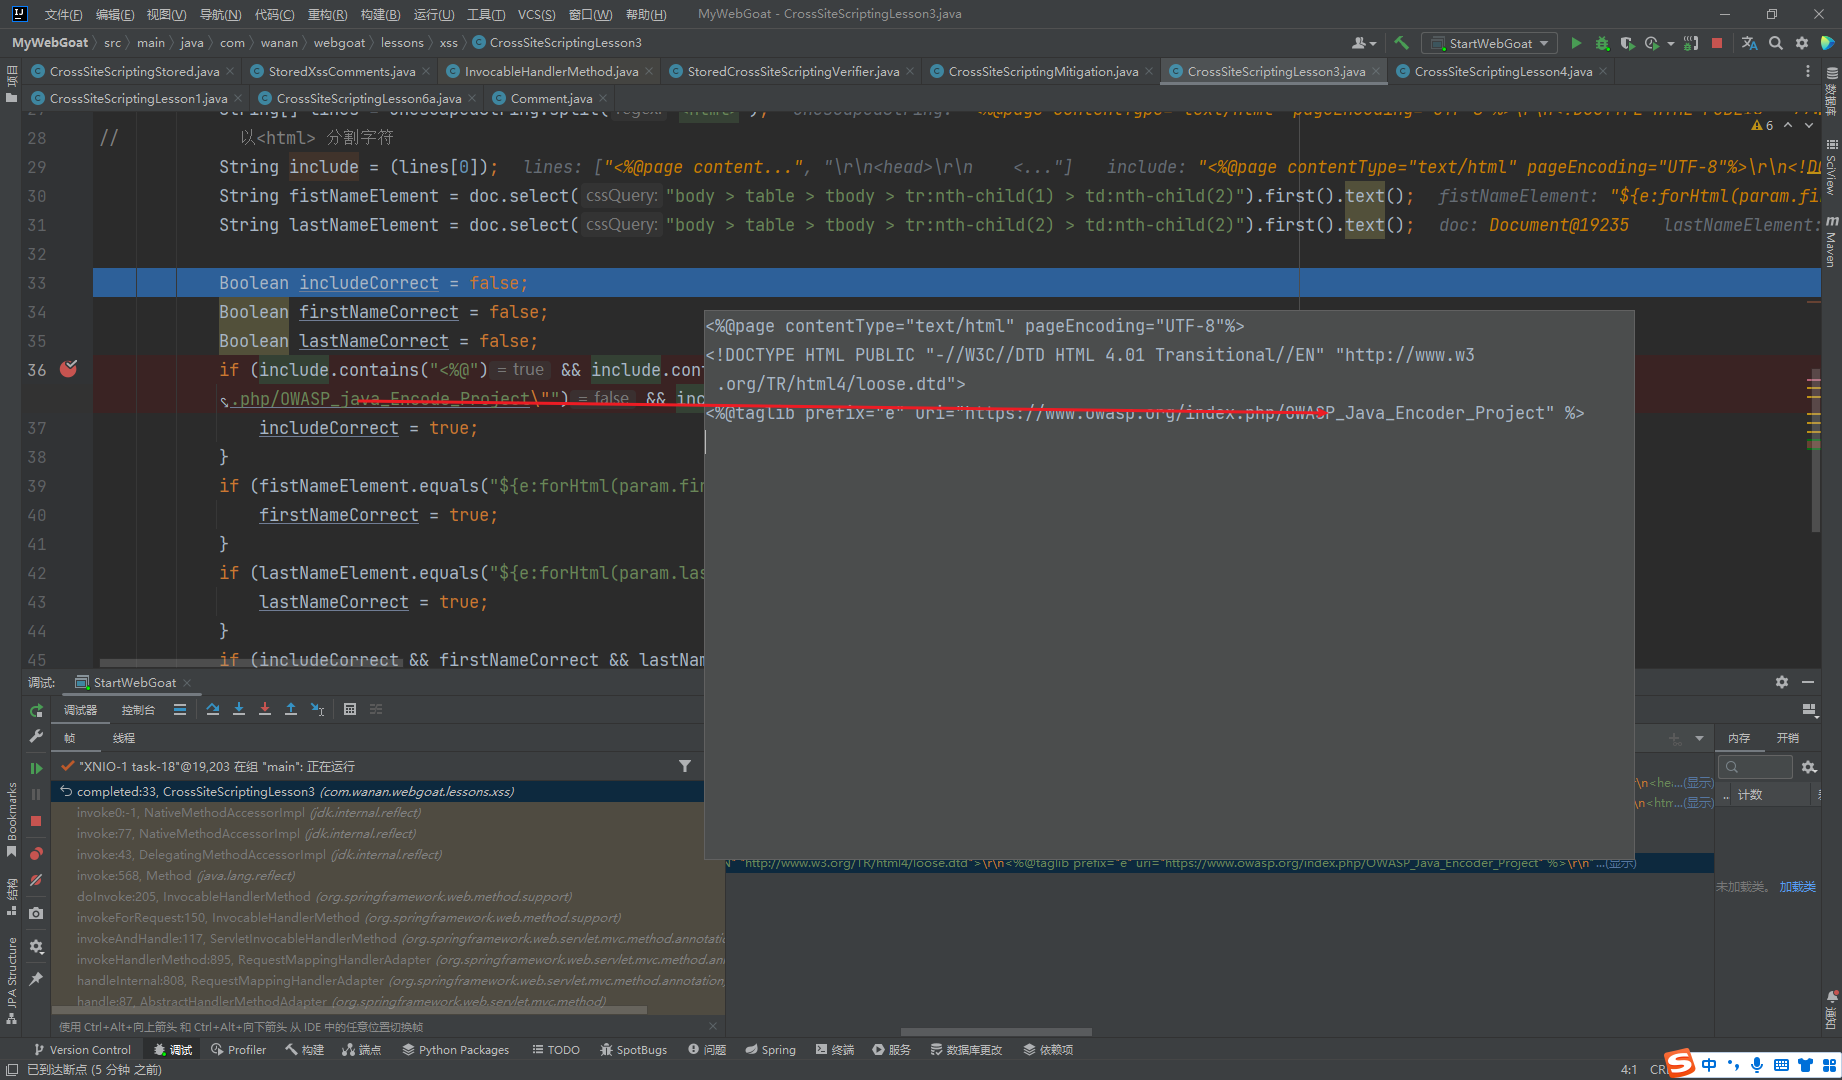Viewport: 1842px width, 1080px height.
Task: Open debug sidebar settings gear dropdown
Action: [36, 946]
